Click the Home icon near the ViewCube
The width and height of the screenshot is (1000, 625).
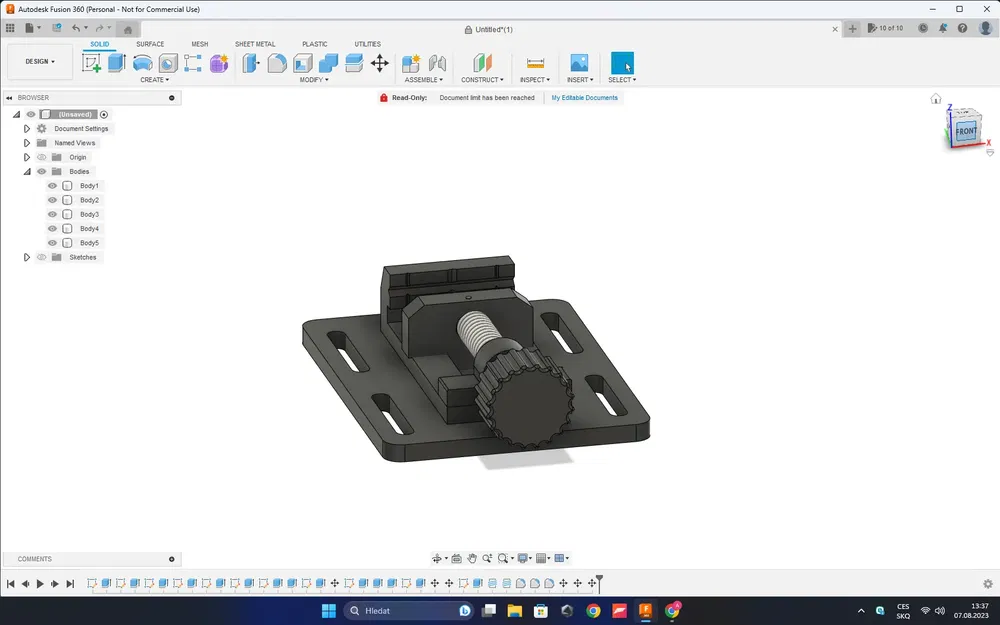click(935, 98)
